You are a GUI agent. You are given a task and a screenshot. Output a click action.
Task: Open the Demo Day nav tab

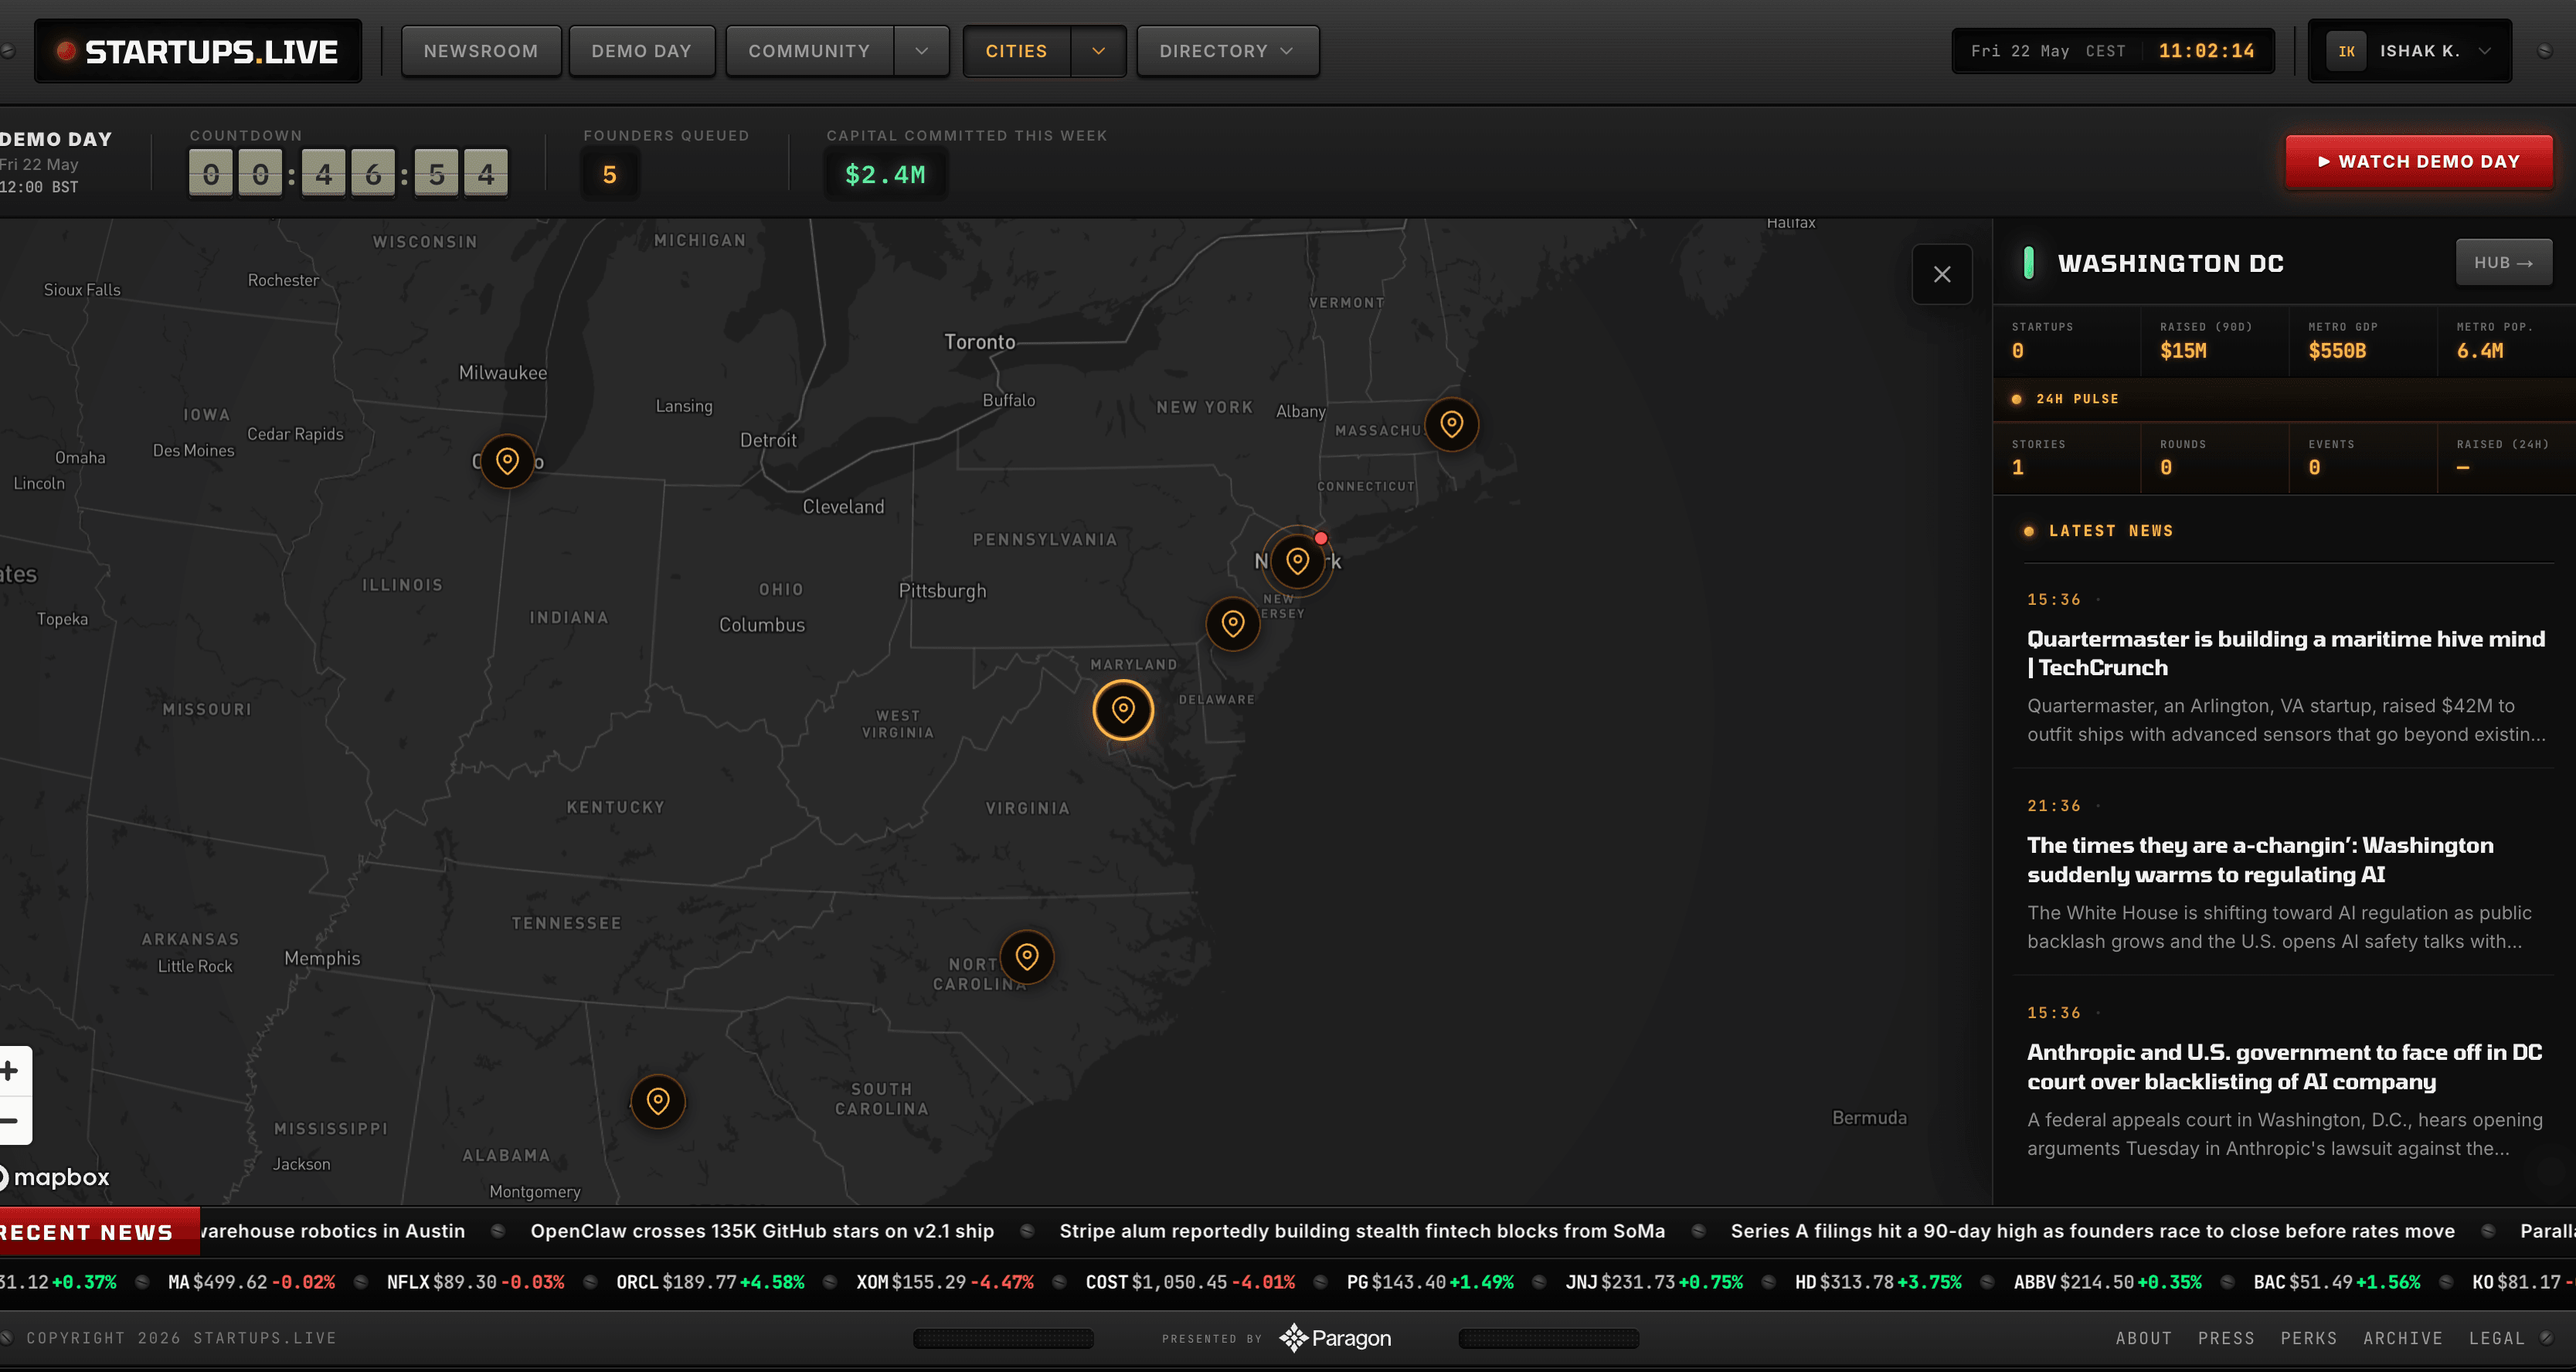coord(641,51)
